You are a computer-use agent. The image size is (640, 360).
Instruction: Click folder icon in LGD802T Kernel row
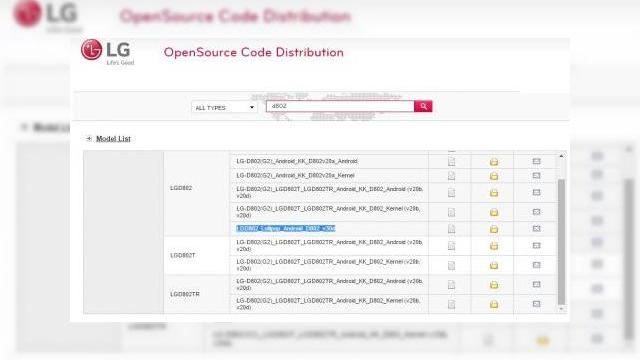494,265
